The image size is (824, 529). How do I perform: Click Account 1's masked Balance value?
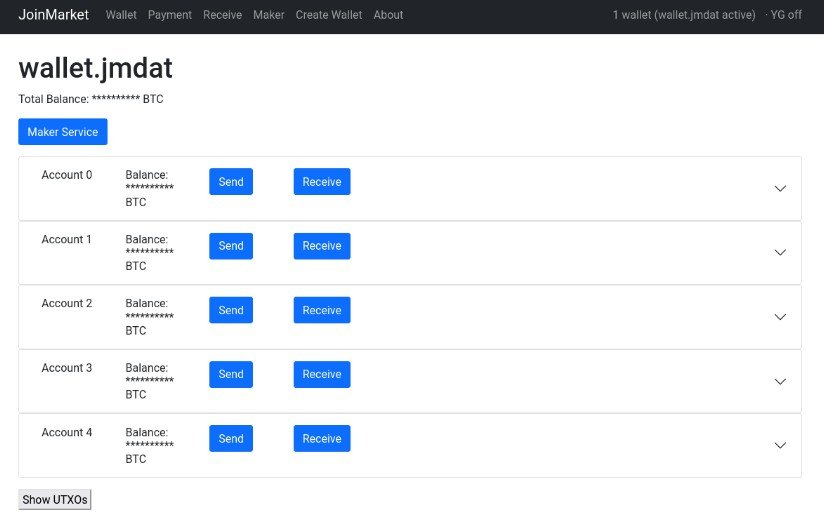[x=150, y=252]
